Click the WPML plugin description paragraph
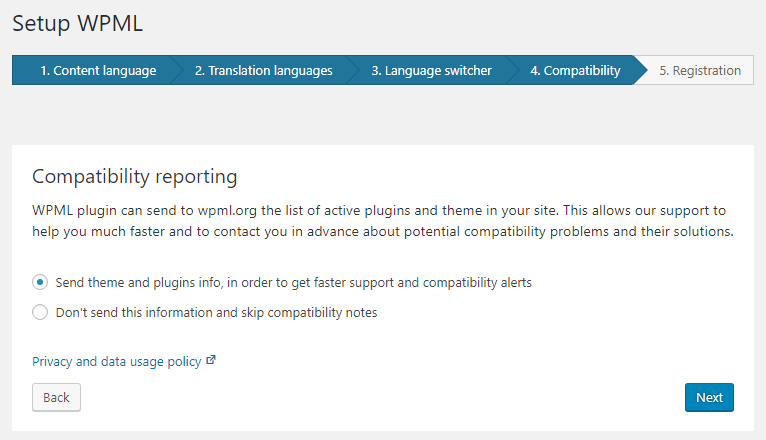The height and width of the screenshot is (440, 766). click(383, 221)
